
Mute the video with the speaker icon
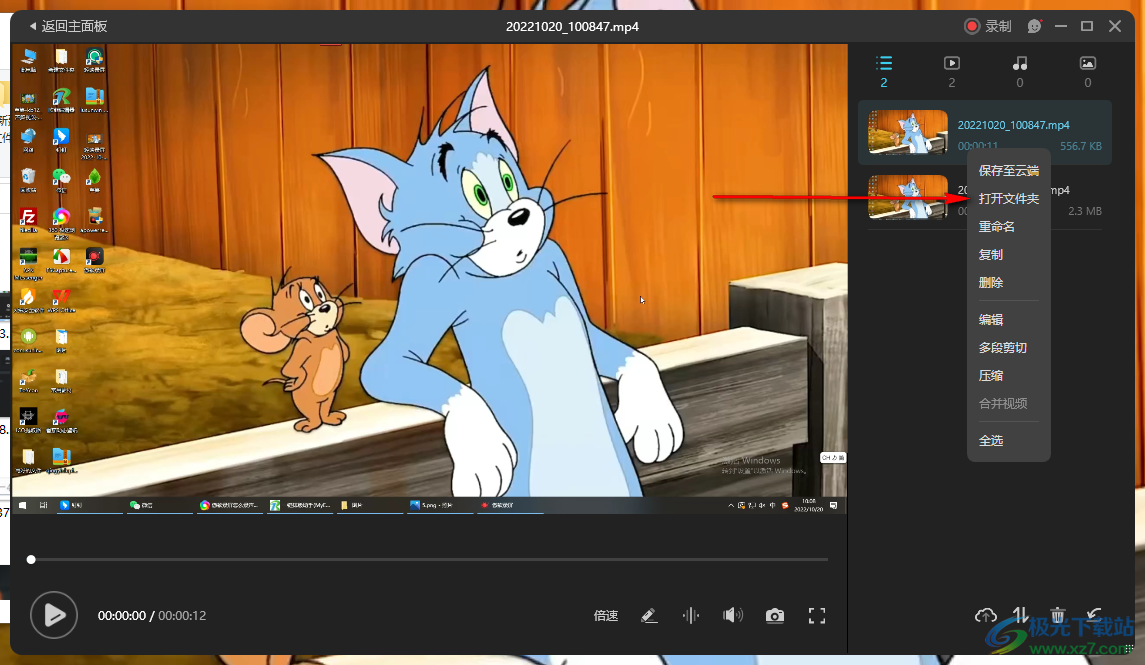point(732,616)
